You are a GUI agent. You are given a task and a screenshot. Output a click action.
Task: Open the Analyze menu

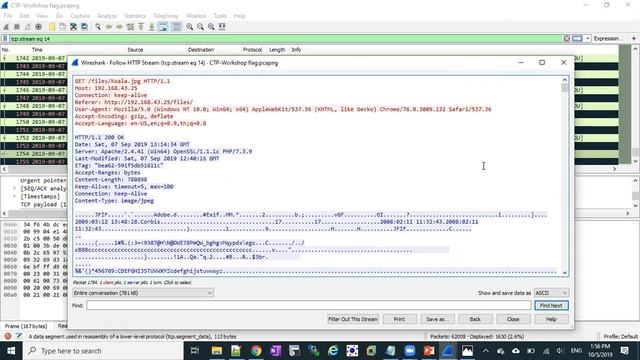(107, 16)
